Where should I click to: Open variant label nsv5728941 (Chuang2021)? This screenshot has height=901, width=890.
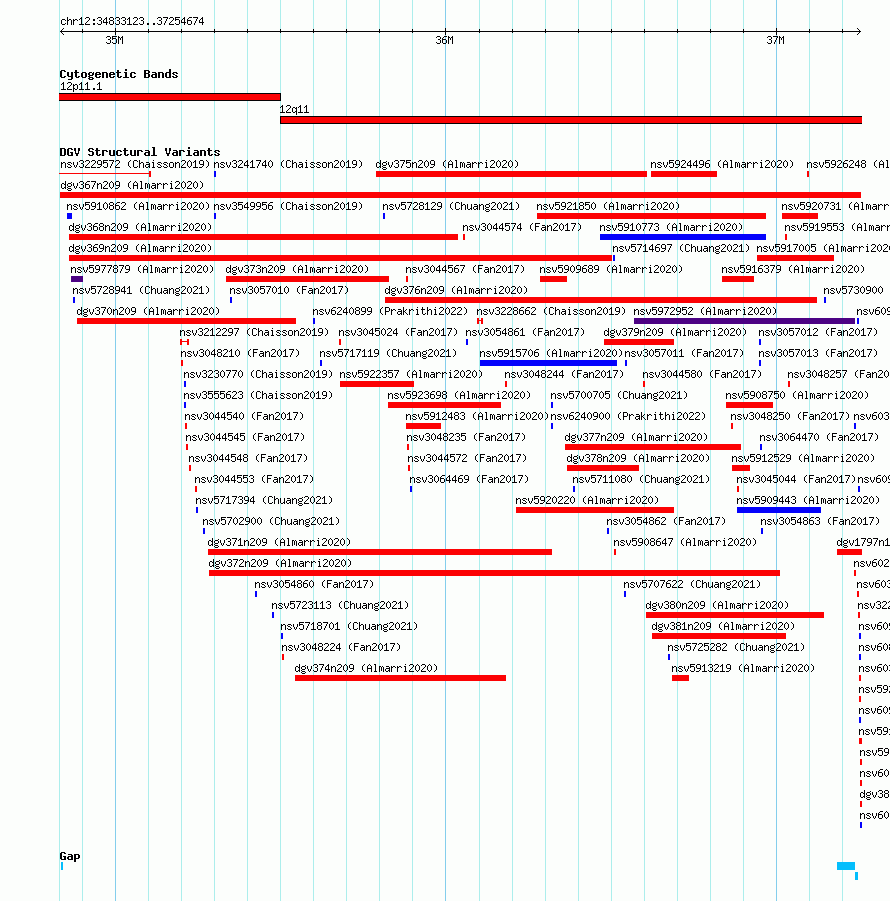141,291
